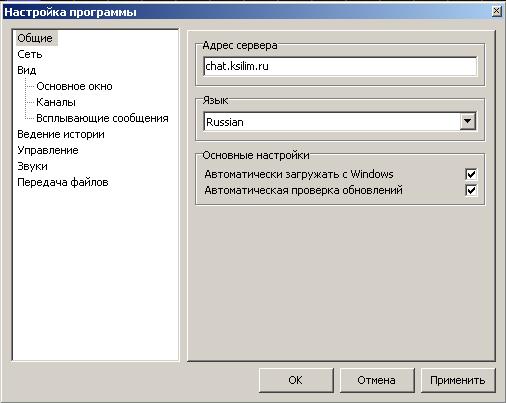Click the Применить button

[458, 380]
